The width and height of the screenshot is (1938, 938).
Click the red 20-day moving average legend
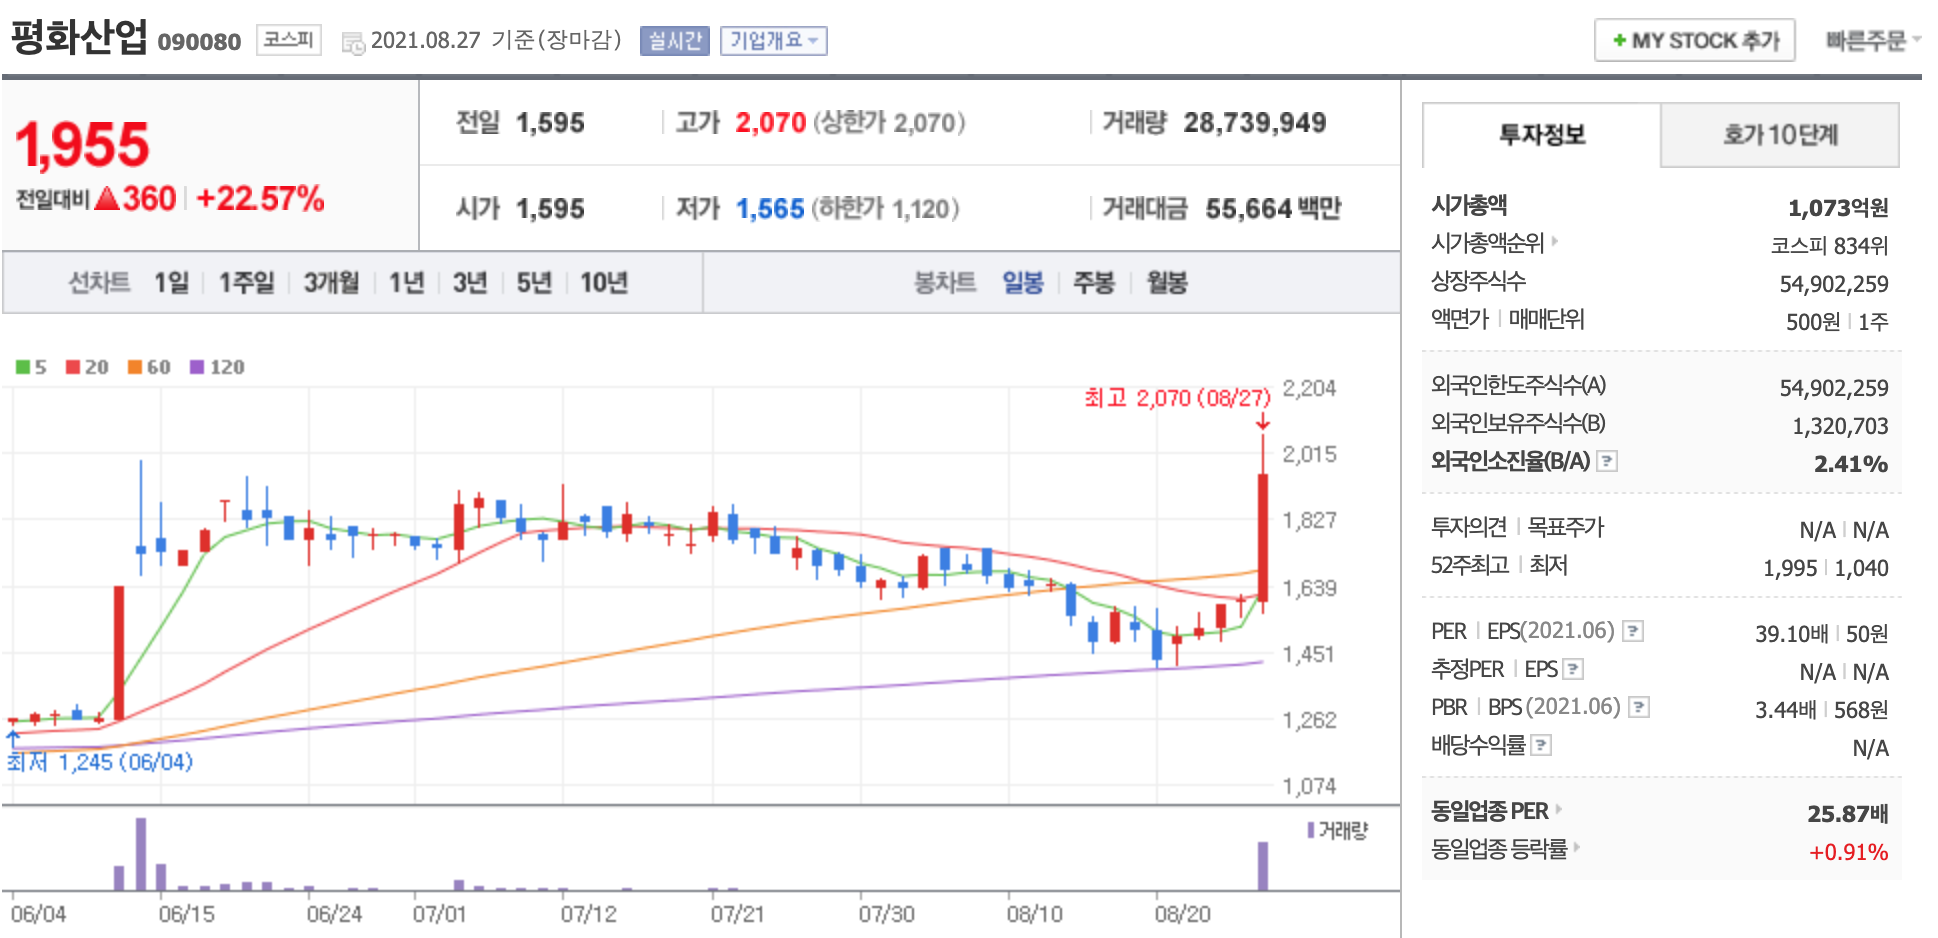point(87,367)
